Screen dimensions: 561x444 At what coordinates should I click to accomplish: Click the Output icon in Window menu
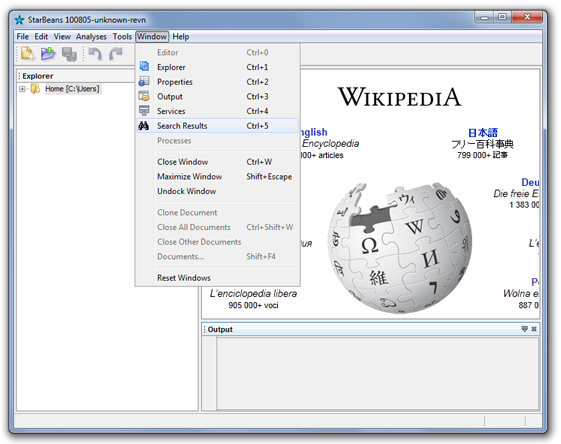(144, 96)
